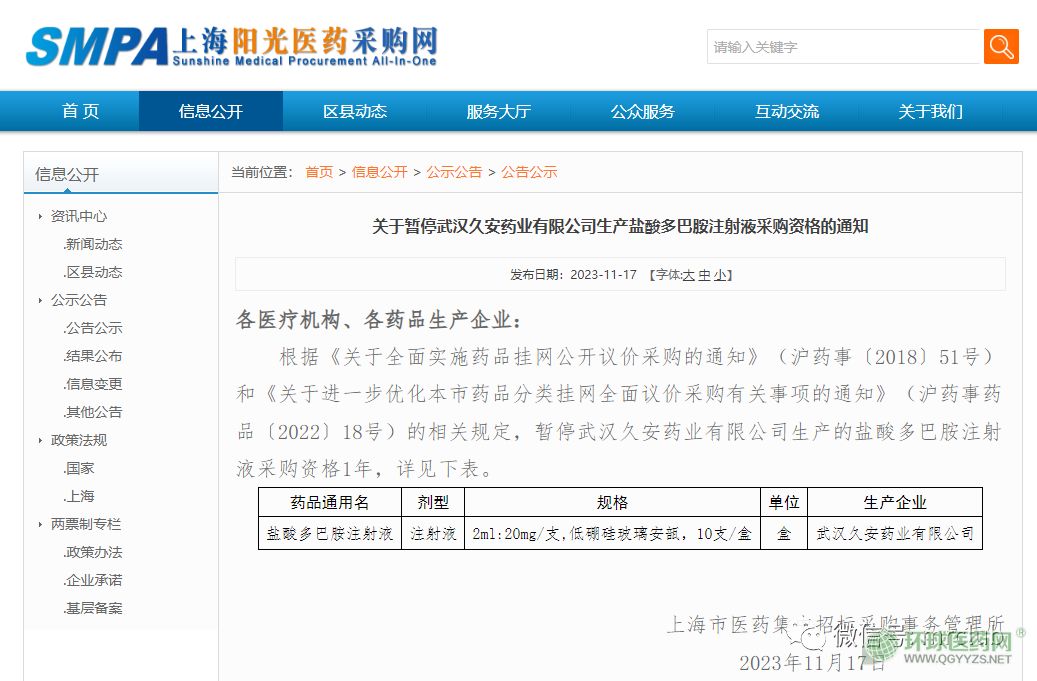Open the 关于我们 navigation tab
Image resolution: width=1037 pixels, height=681 pixels.
[930, 111]
